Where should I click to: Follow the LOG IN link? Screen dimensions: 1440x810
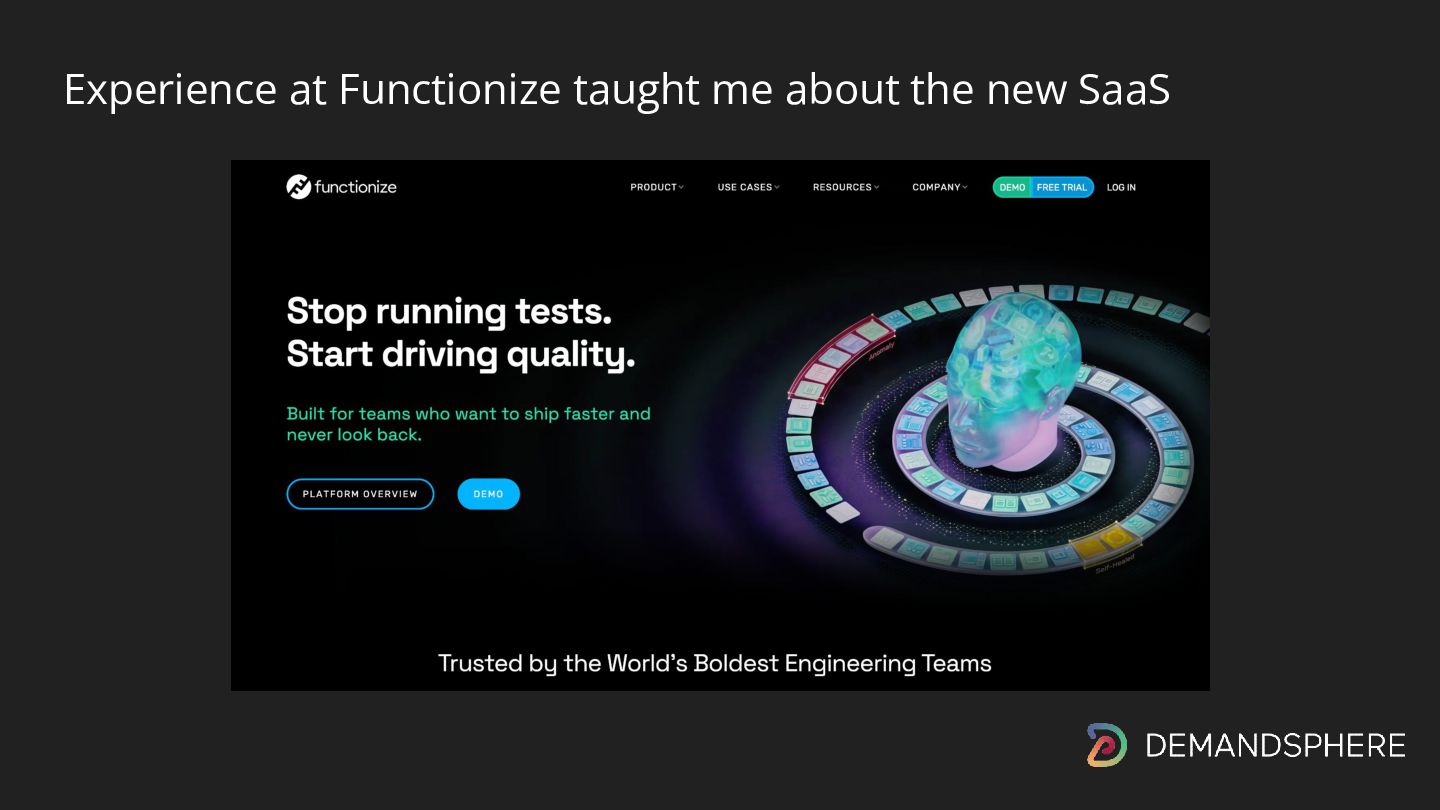click(x=1121, y=187)
